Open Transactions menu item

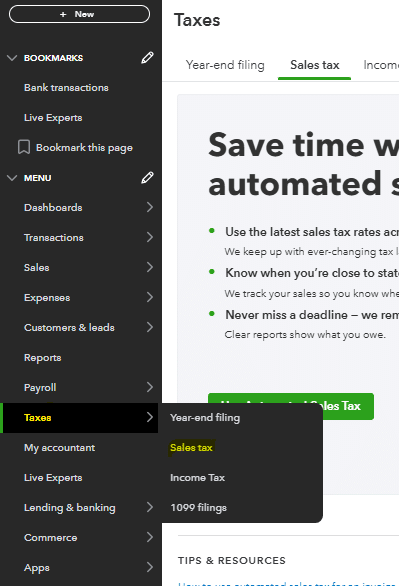(54, 237)
